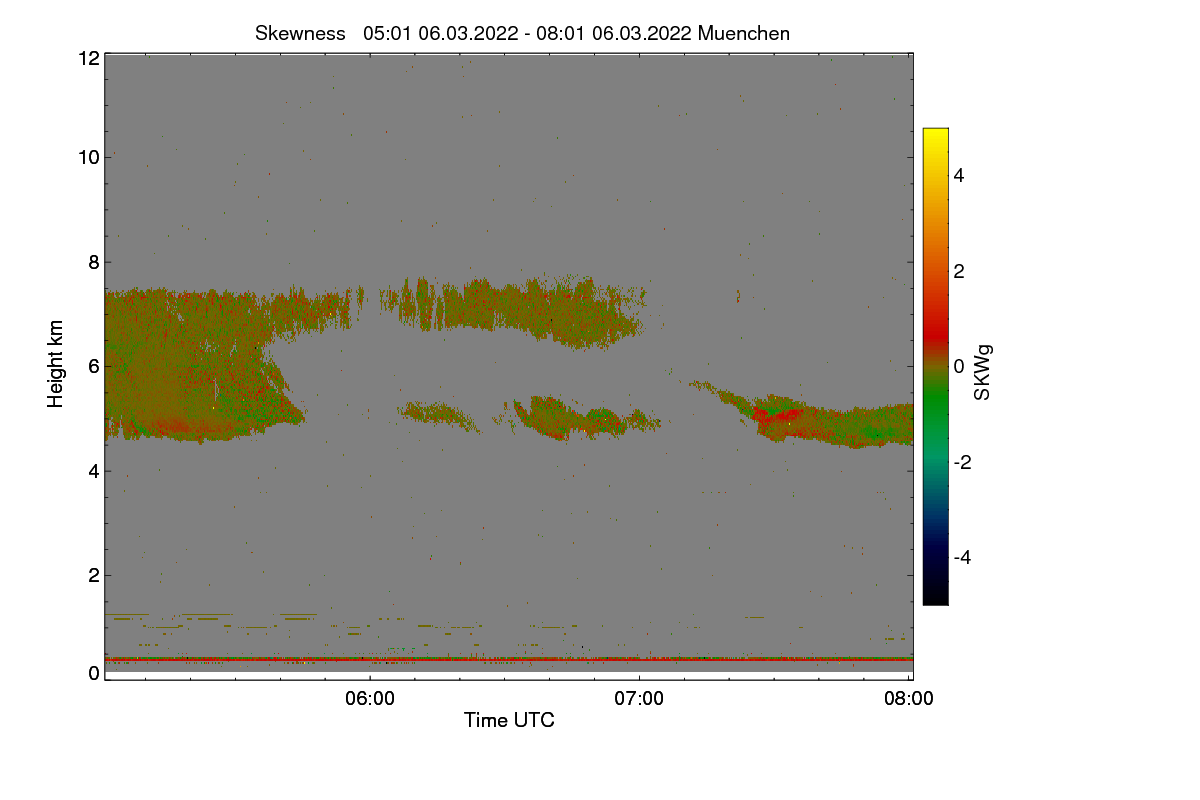The width and height of the screenshot is (1200, 800).
Task: Click the skewness color scale bar
Action: [935, 366]
